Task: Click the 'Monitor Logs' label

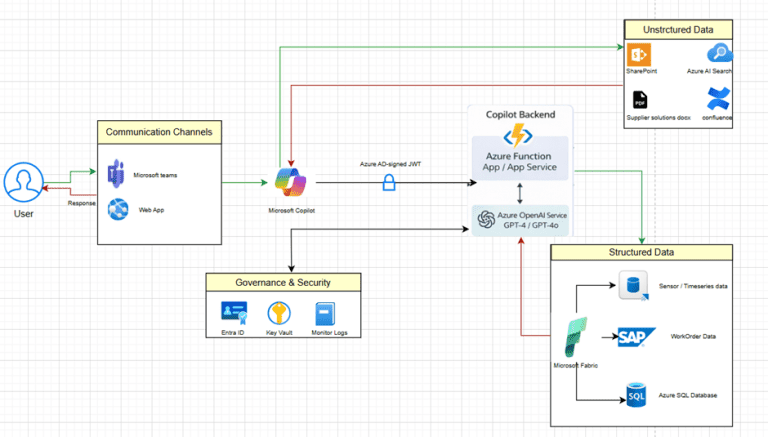Action: [x=330, y=332]
